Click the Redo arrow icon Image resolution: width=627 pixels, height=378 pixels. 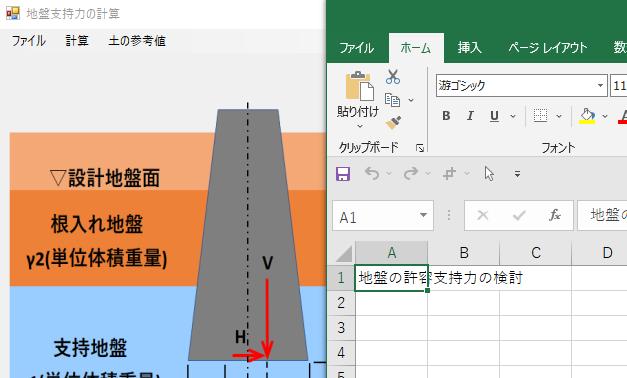click(x=411, y=174)
